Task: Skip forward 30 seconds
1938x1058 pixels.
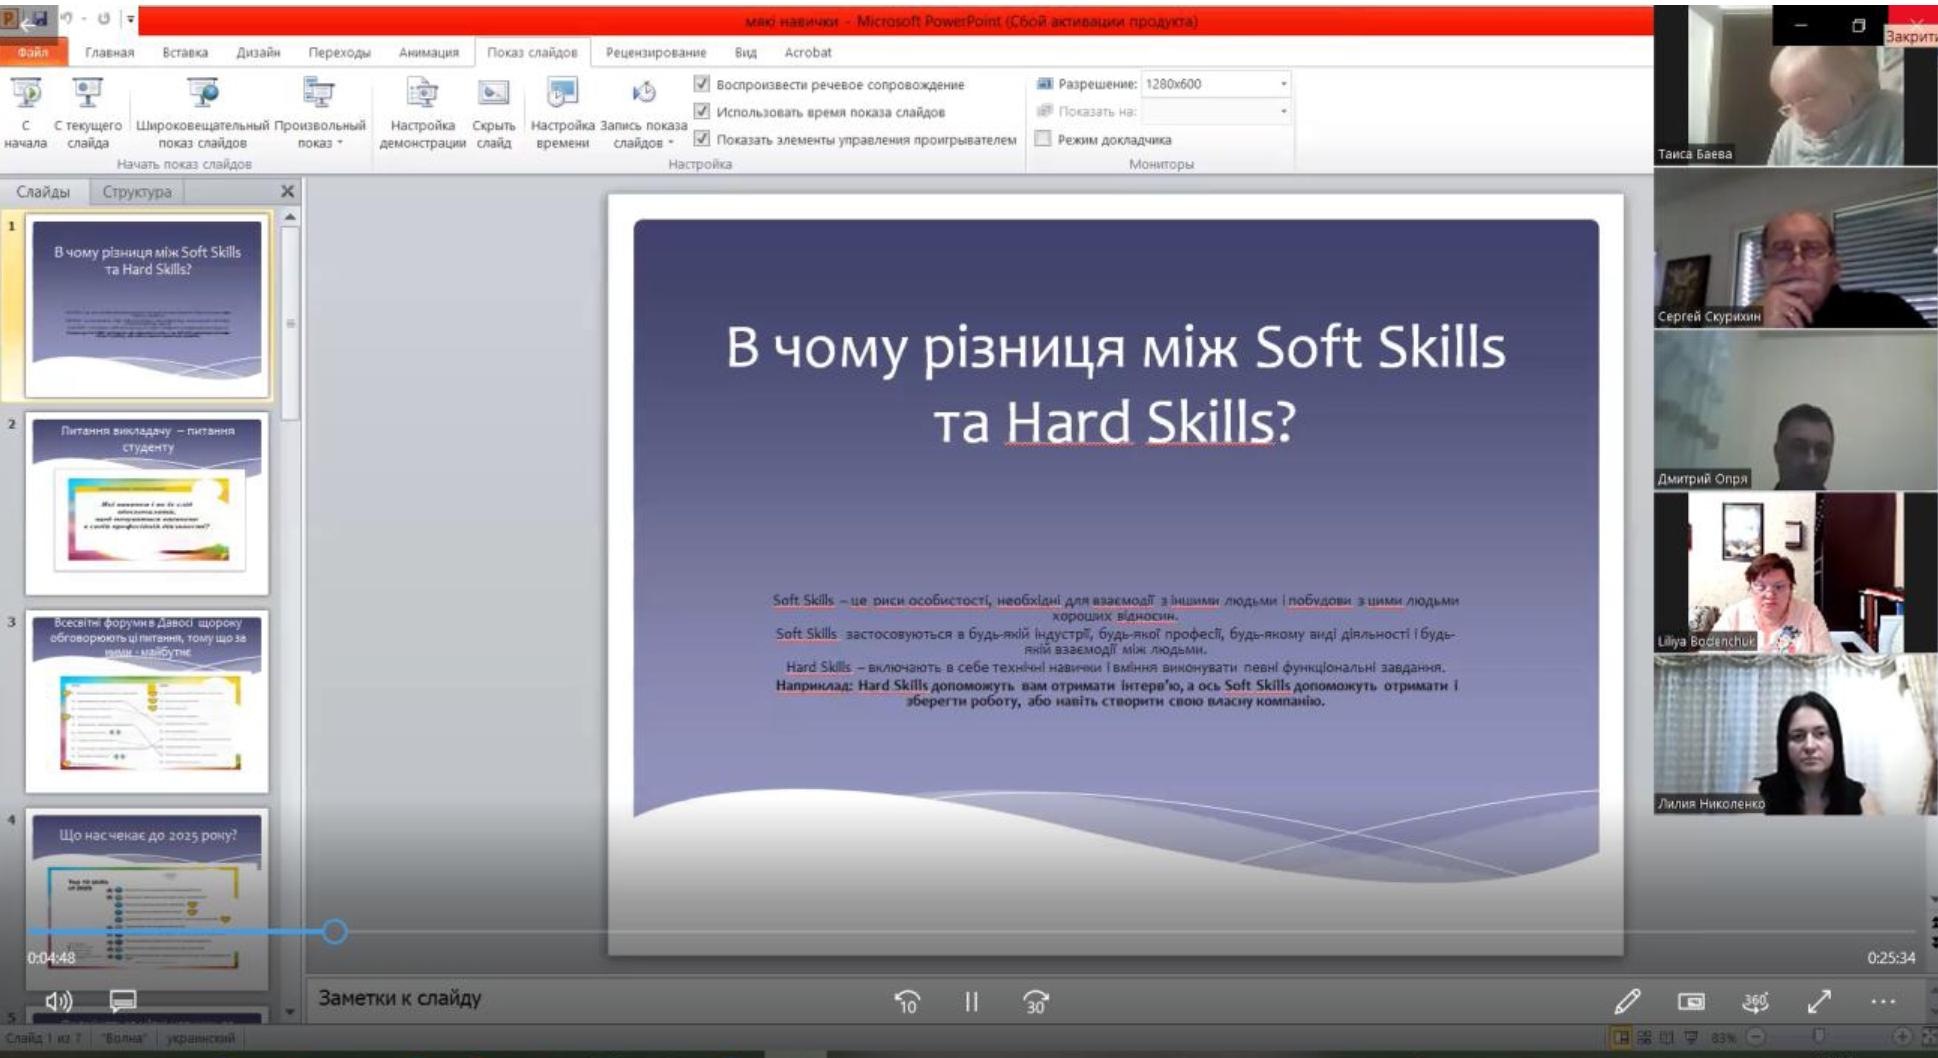Action: [x=1035, y=1001]
